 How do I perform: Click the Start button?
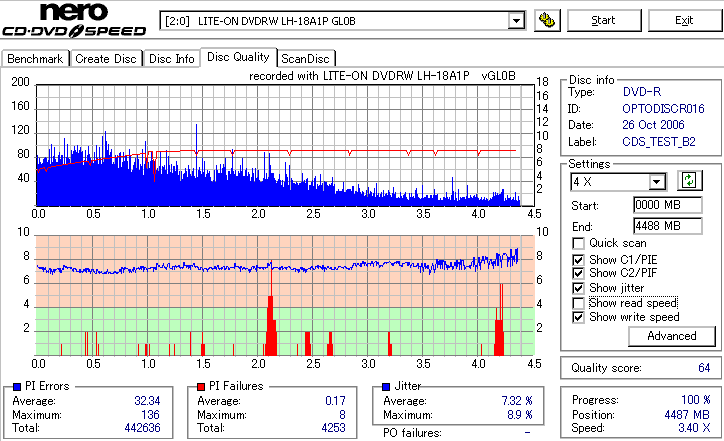(x=603, y=21)
